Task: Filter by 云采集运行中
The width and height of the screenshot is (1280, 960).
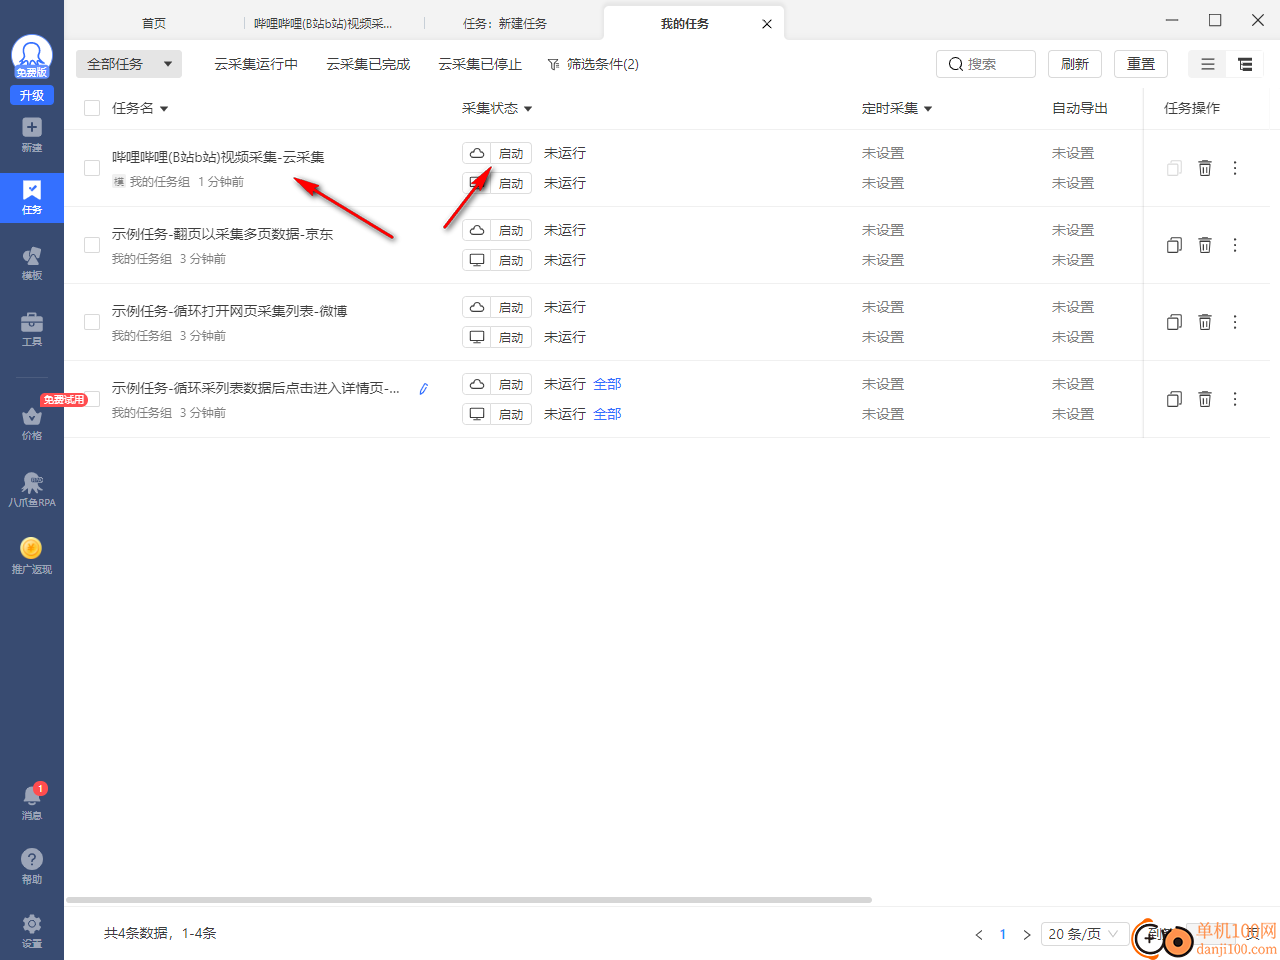Action: click(x=256, y=64)
